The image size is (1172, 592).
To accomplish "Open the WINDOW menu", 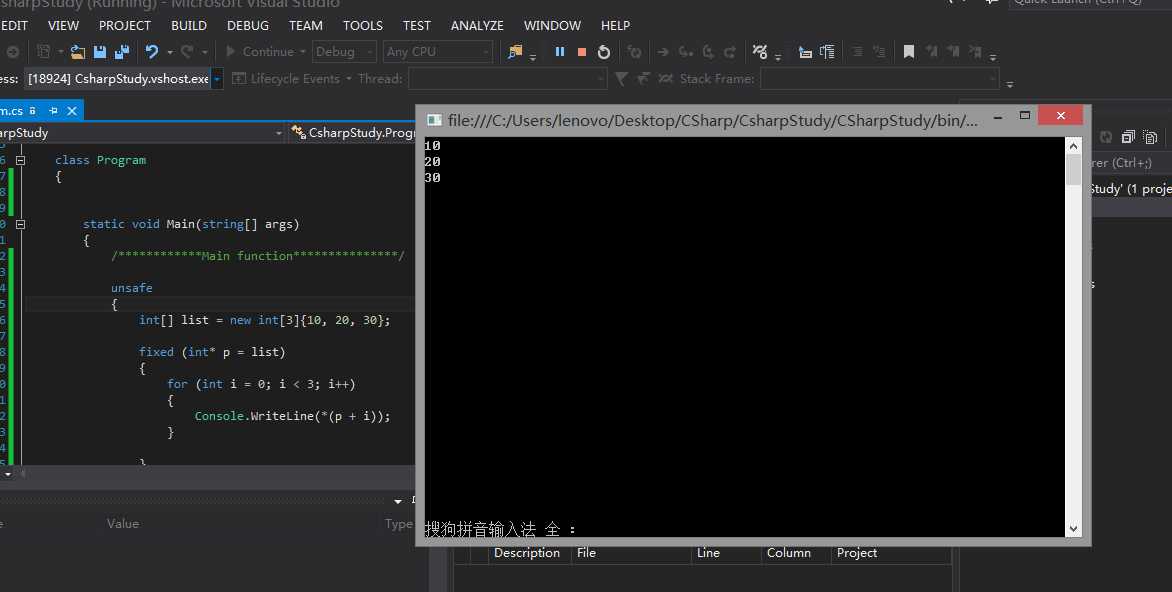I will click(x=552, y=25).
